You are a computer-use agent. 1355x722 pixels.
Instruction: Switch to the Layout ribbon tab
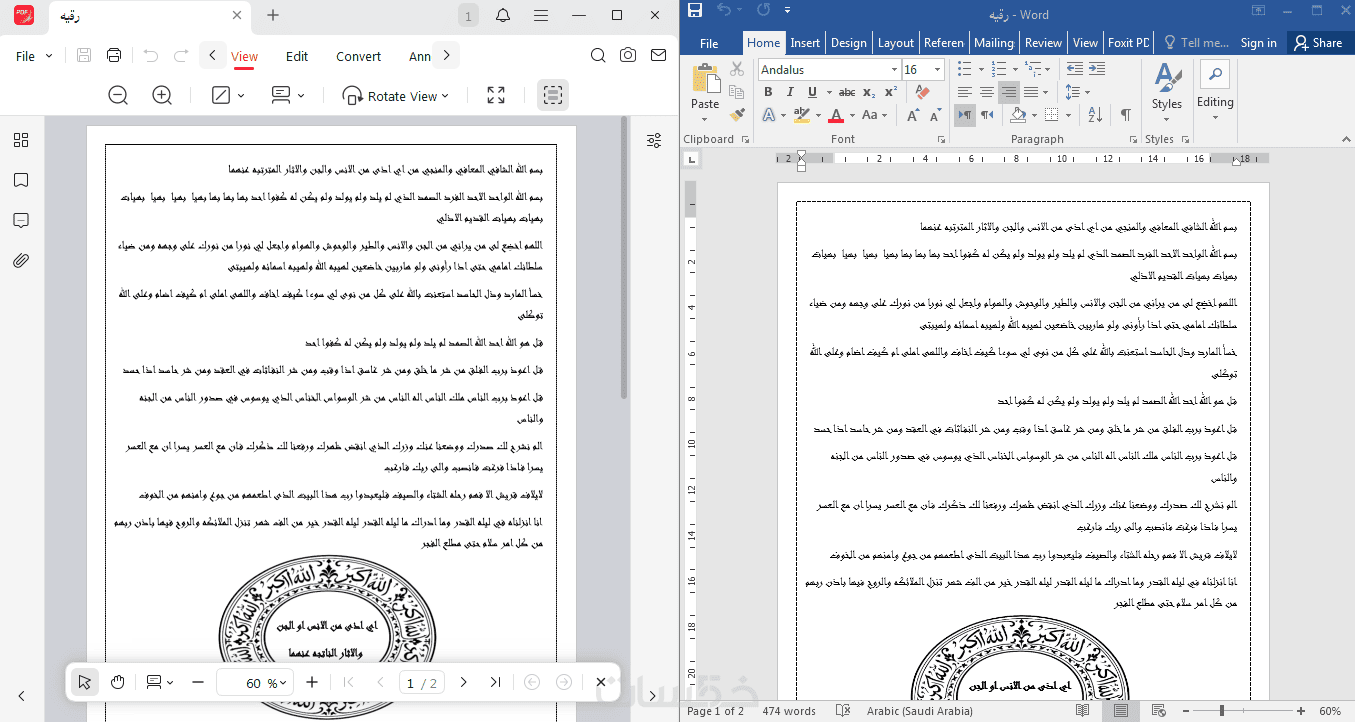(x=895, y=43)
